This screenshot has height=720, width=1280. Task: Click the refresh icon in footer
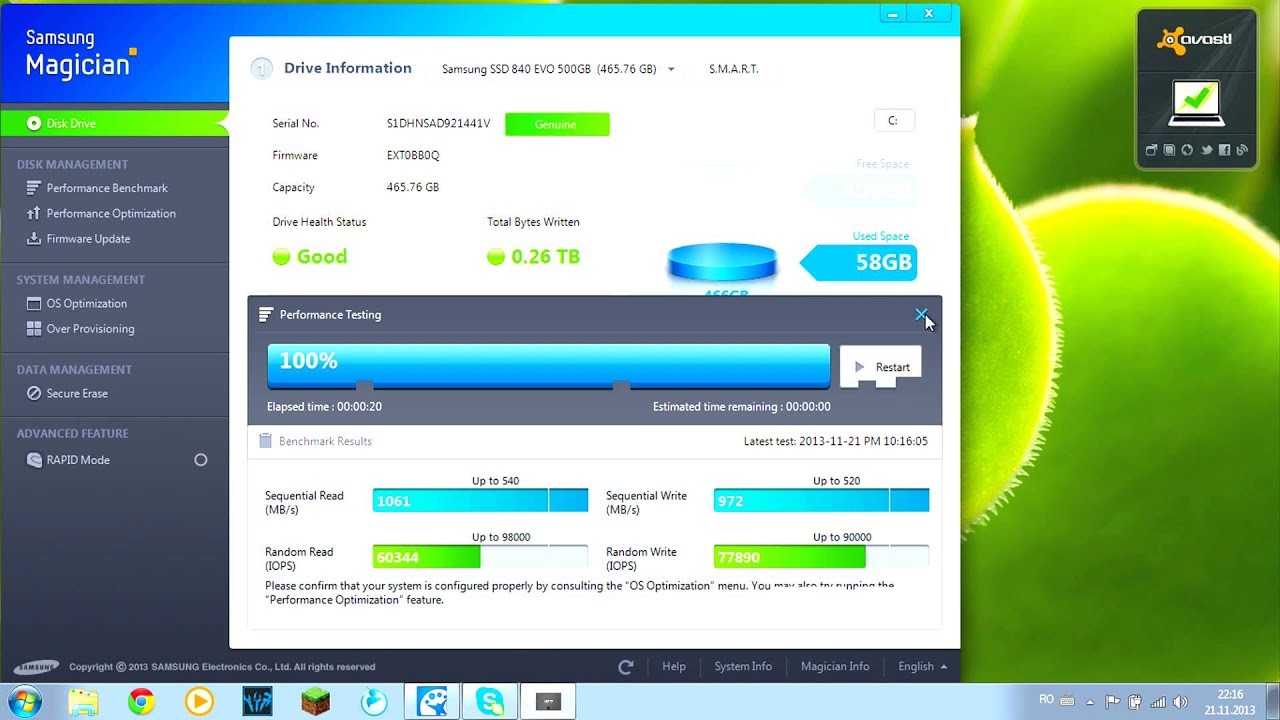tap(626, 667)
